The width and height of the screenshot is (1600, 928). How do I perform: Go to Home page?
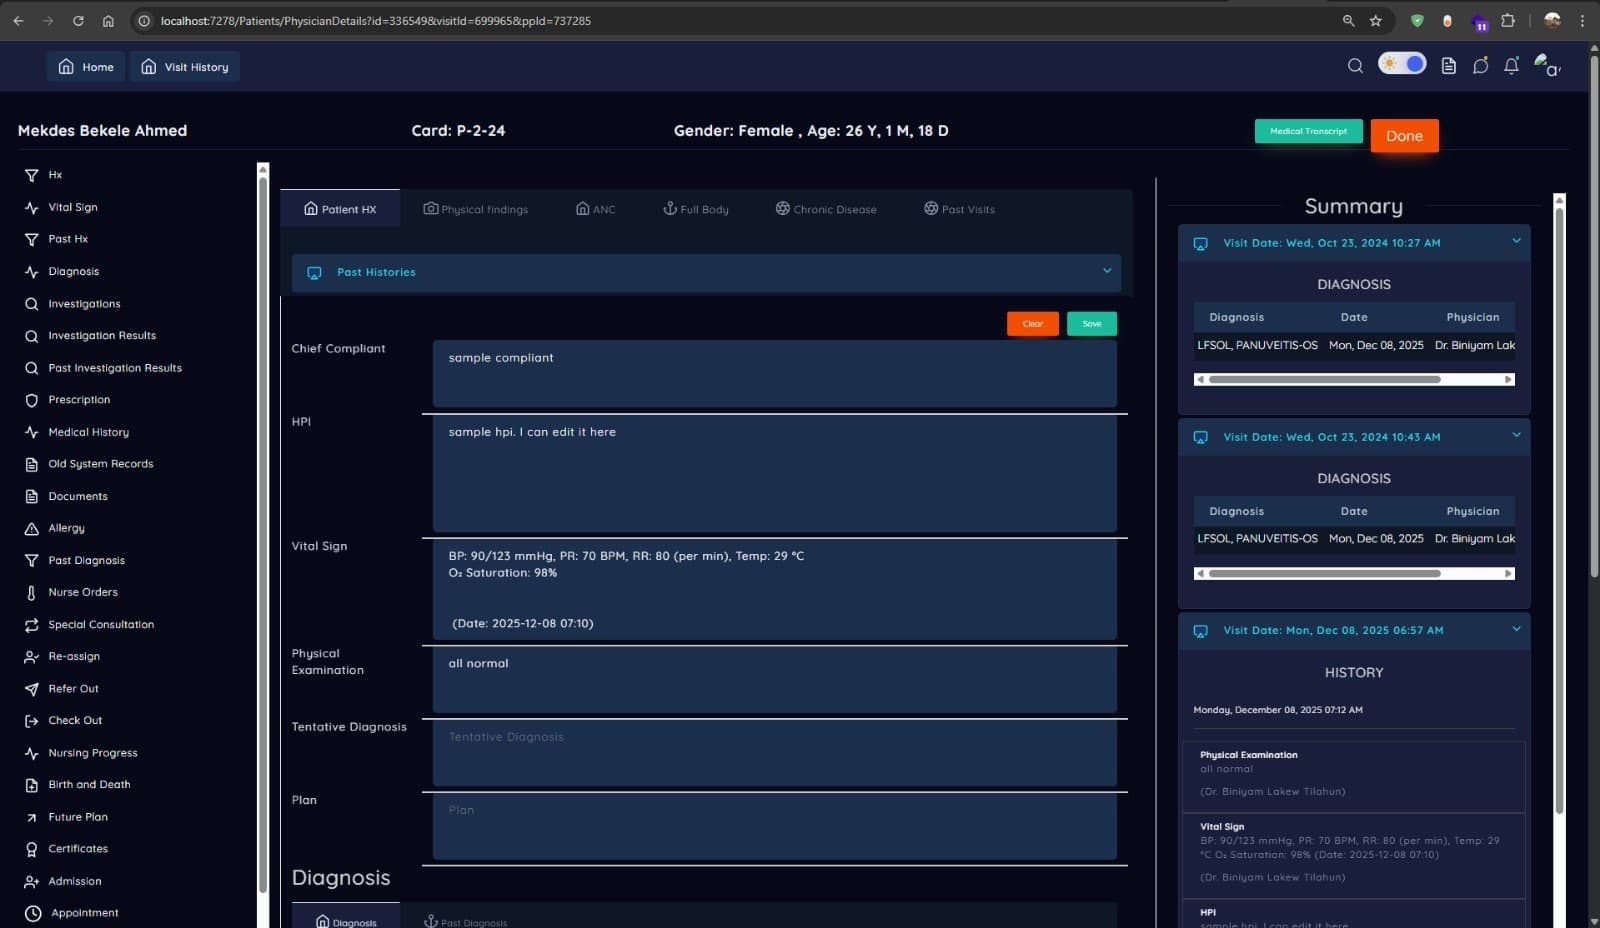86,67
